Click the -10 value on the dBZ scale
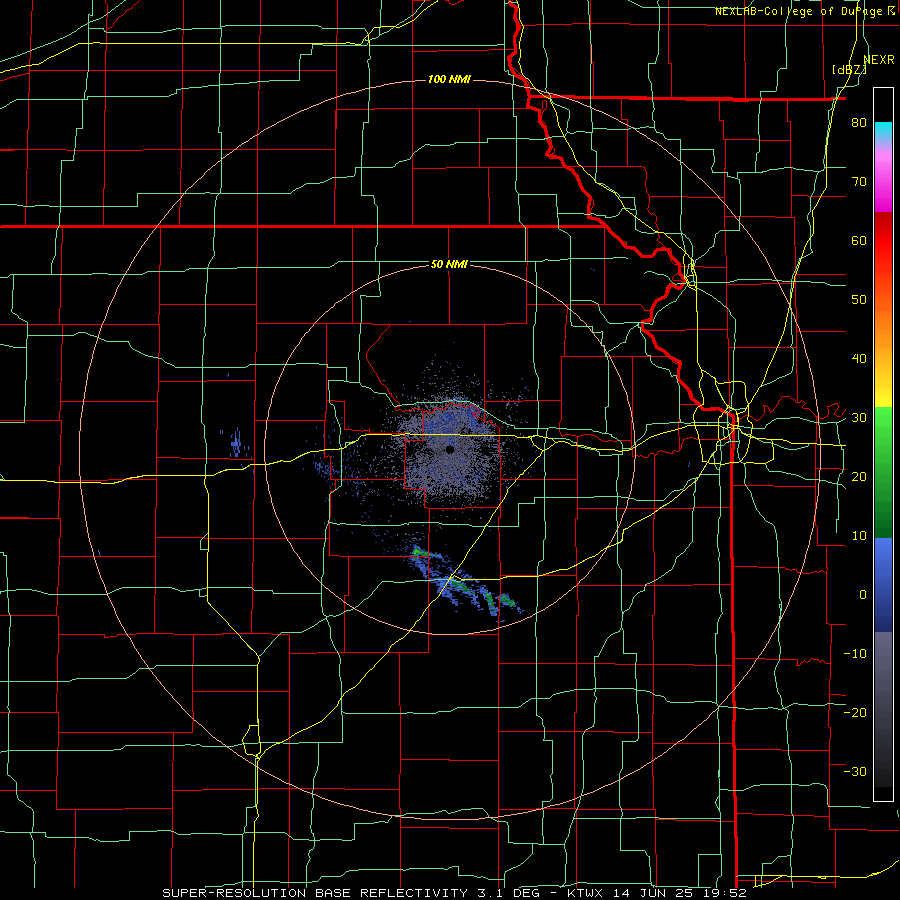This screenshot has width=900, height=900. pos(855,654)
